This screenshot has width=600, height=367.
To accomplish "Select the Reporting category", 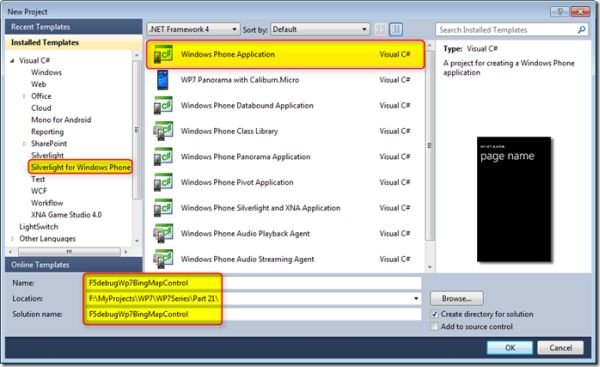I will (x=47, y=132).
